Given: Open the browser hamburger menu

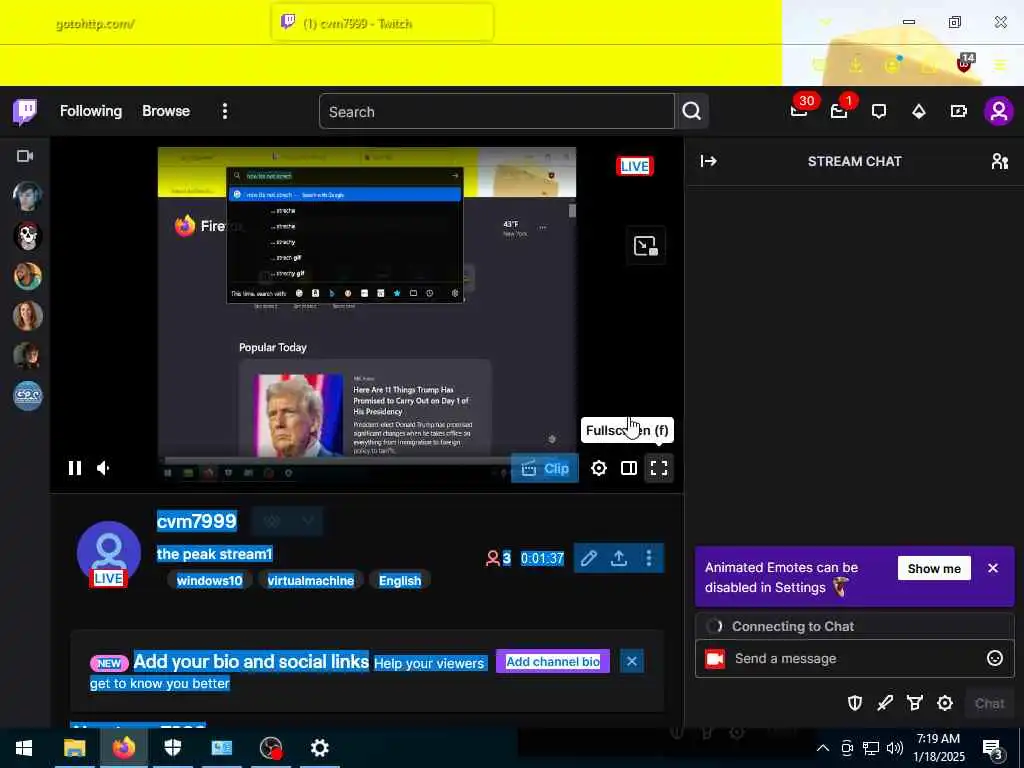Looking at the screenshot, I should click(x=1000, y=65).
